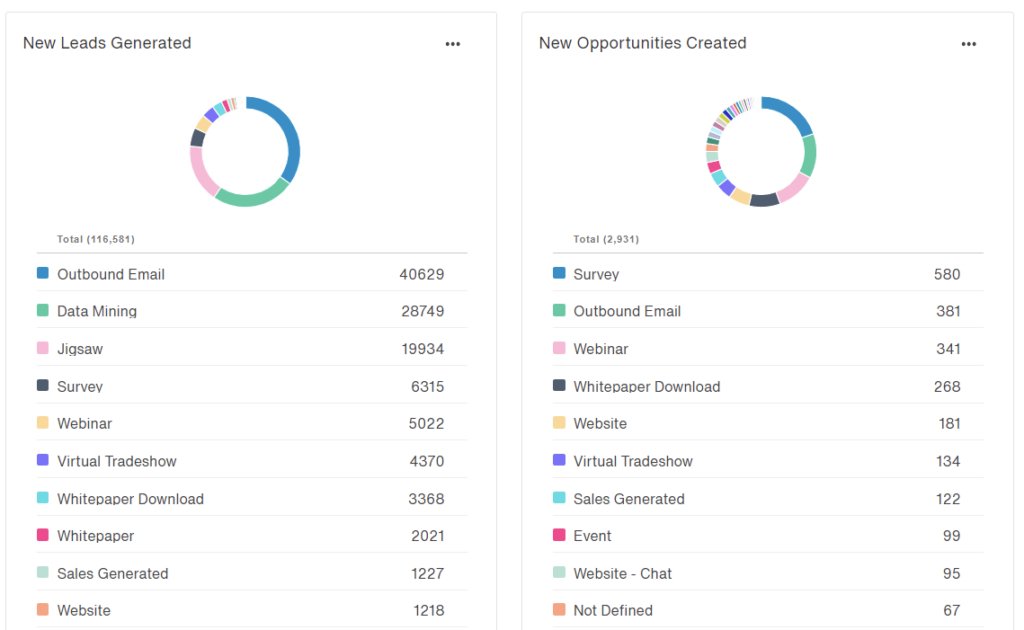1024x630 pixels.
Task: Select the Website - Chat legend entry
Action: pyautogui.click(x=622, y=574)
